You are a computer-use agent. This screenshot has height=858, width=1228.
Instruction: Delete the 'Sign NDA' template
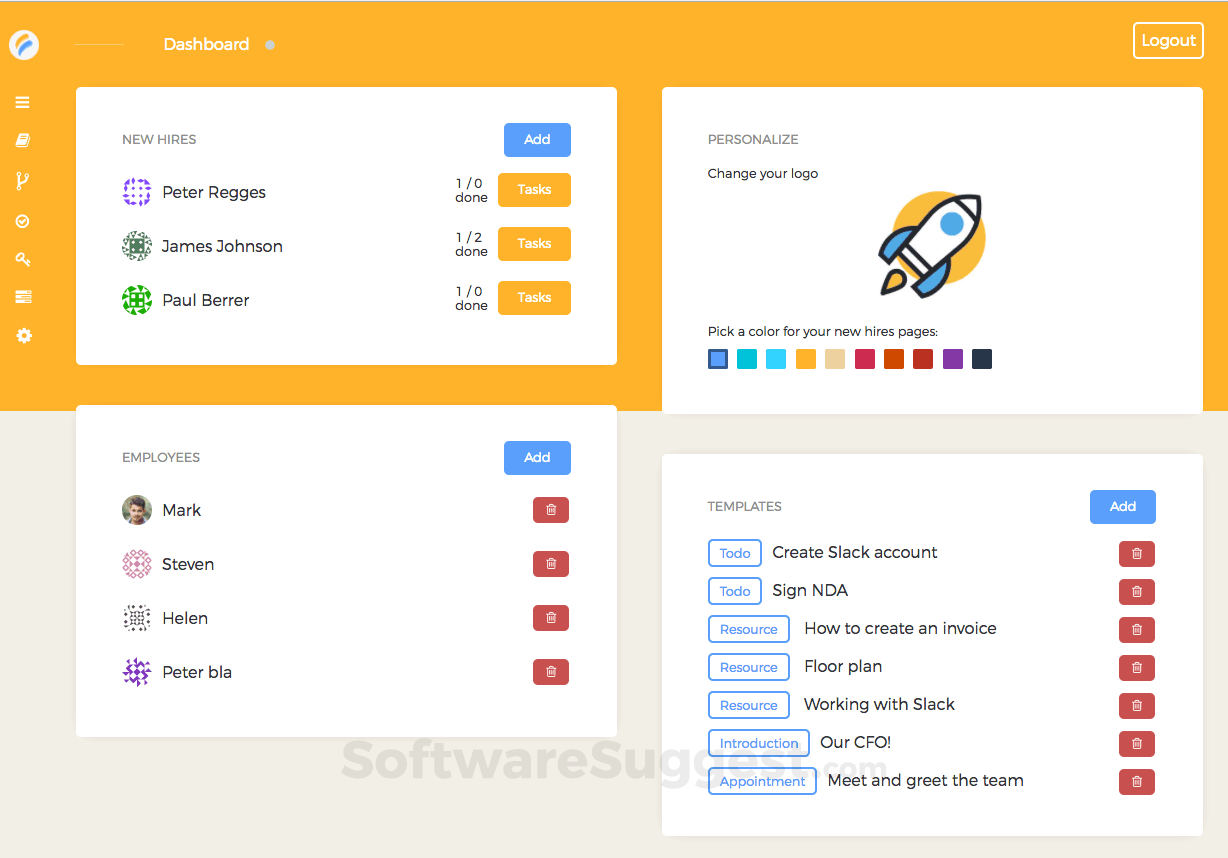[x=1136, y=592]
